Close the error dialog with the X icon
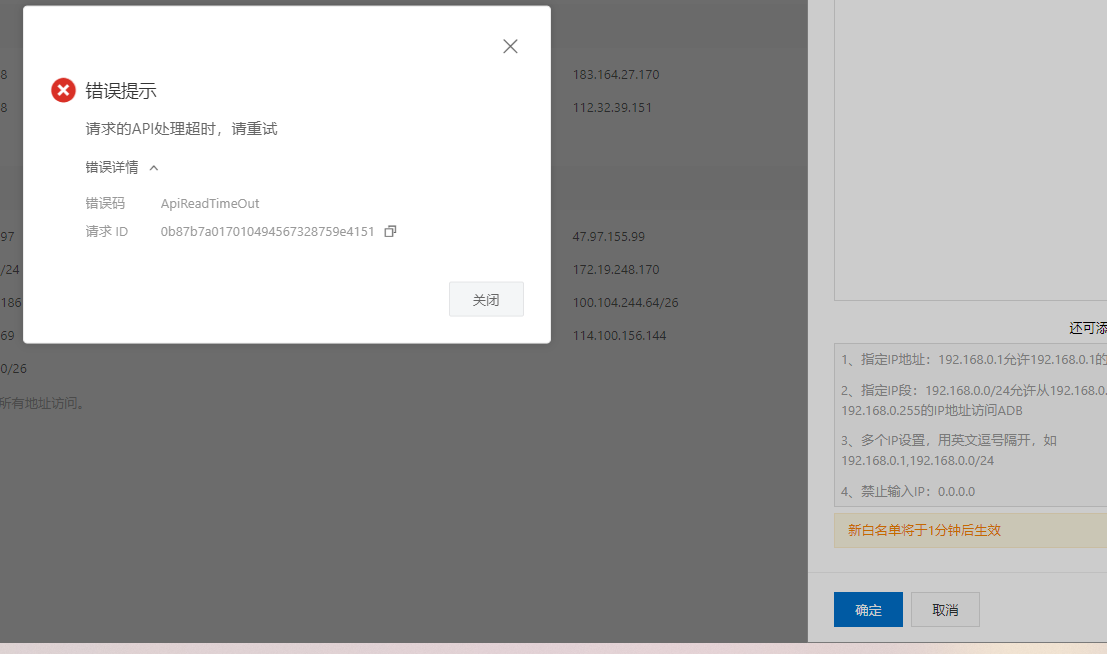The height and width of the screenshot is (654, 1107). pyautogui.click(x=510, y=47)
